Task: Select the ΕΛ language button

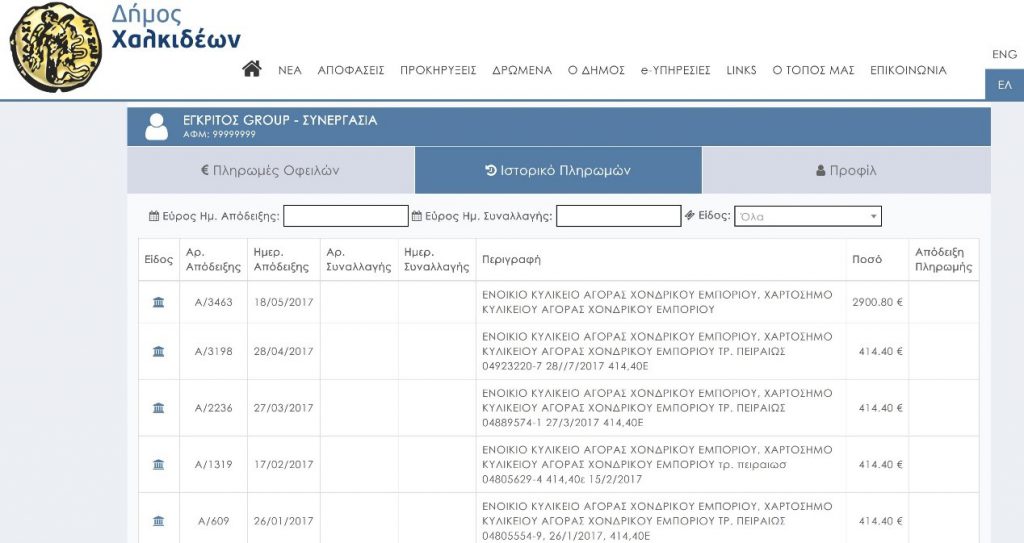Action: (x=1004, y=85)
